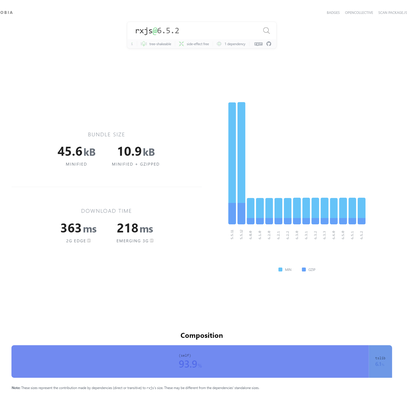Open the npm package badge icon
Screen dimensions: 407x407
point(258,44)
